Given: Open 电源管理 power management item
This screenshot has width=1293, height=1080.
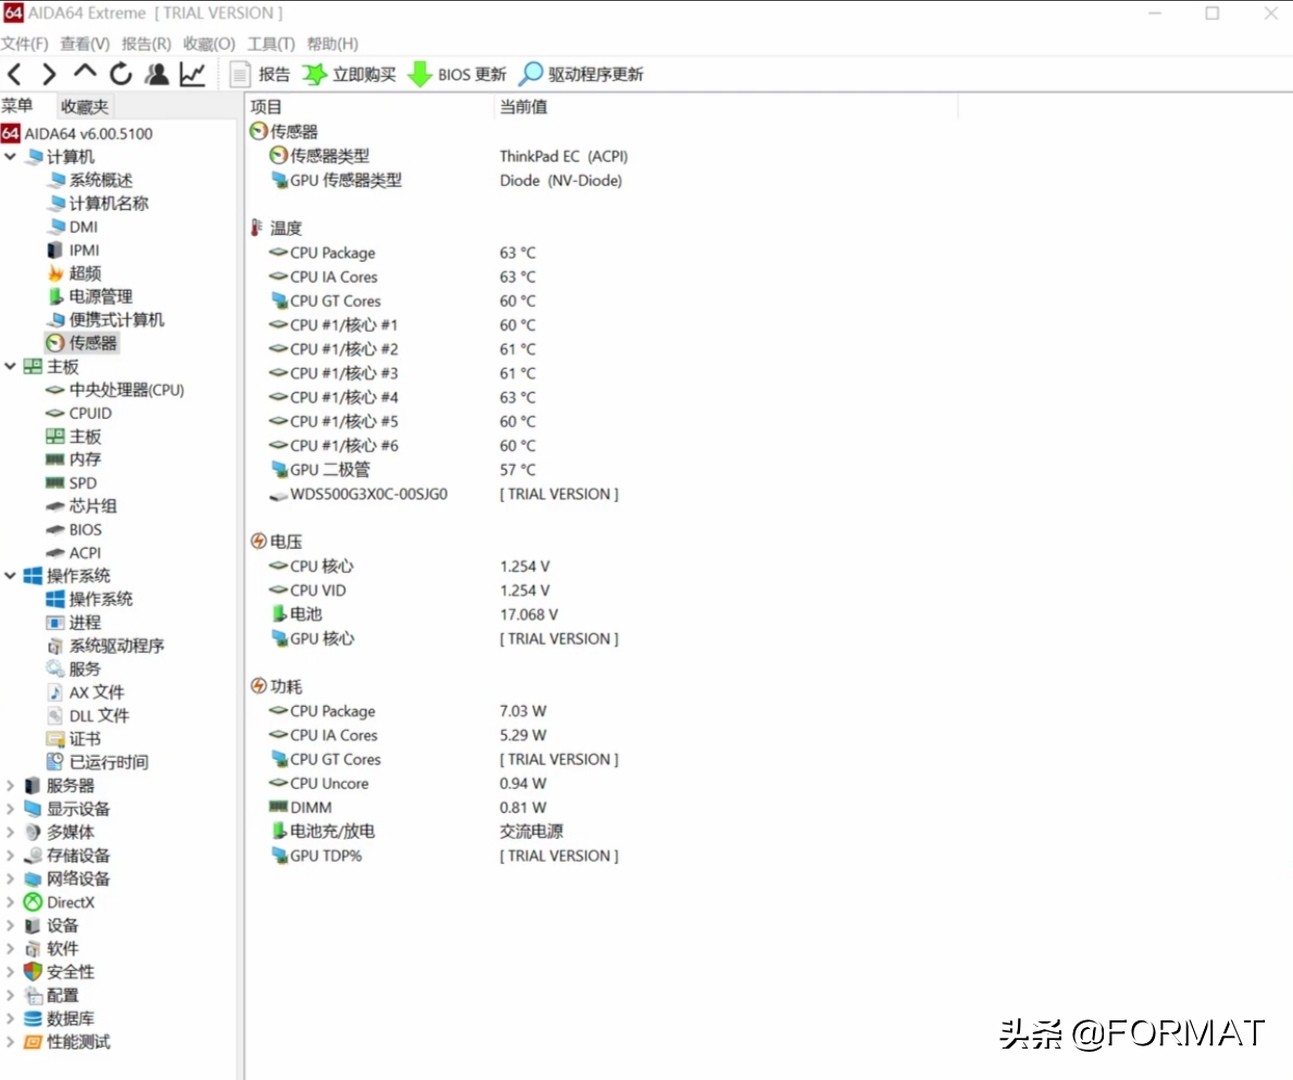Looking at the screenshot, I should 89,297.
